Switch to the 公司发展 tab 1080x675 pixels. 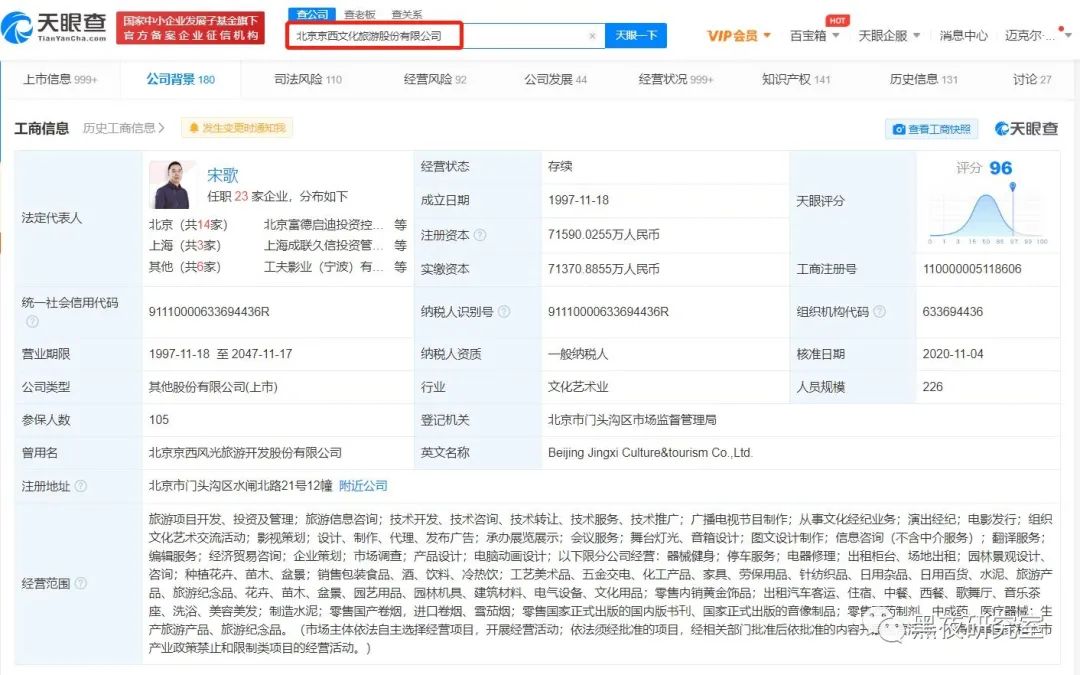coord(555,79)
